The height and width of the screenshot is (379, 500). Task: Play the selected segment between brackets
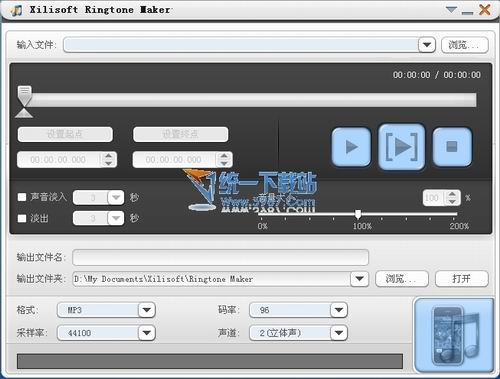click(401, 146)
